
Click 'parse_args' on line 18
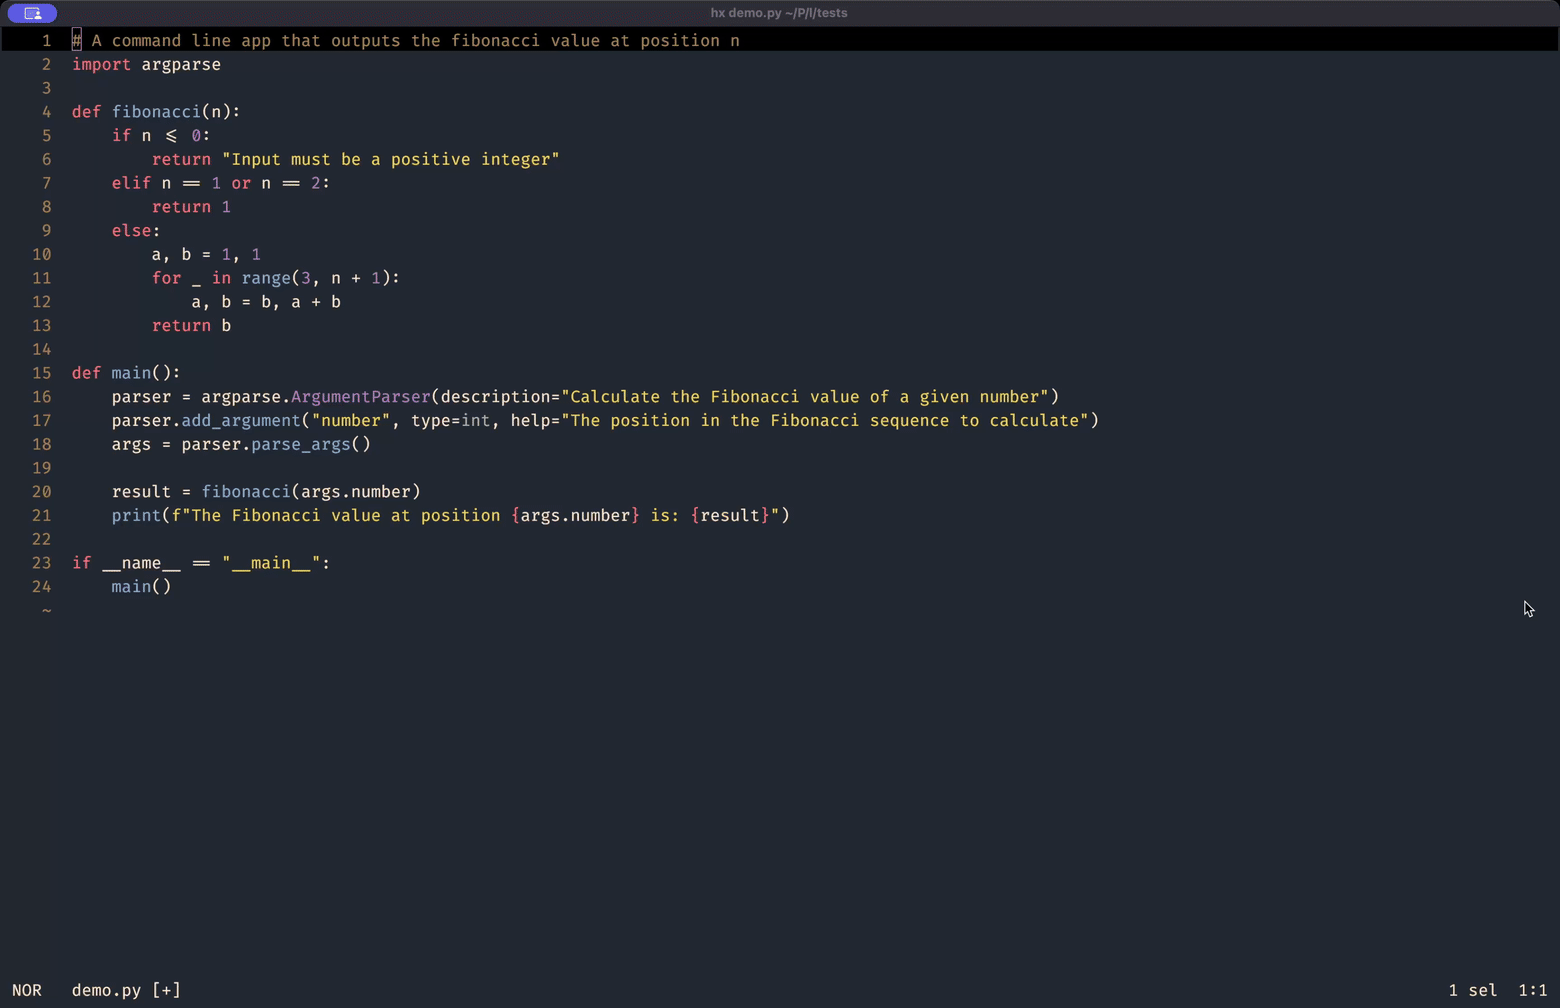[300, 445]
